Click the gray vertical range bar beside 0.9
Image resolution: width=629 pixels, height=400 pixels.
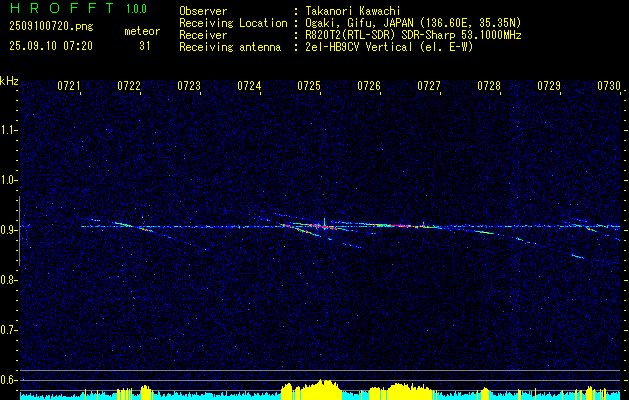click(19, 231)
